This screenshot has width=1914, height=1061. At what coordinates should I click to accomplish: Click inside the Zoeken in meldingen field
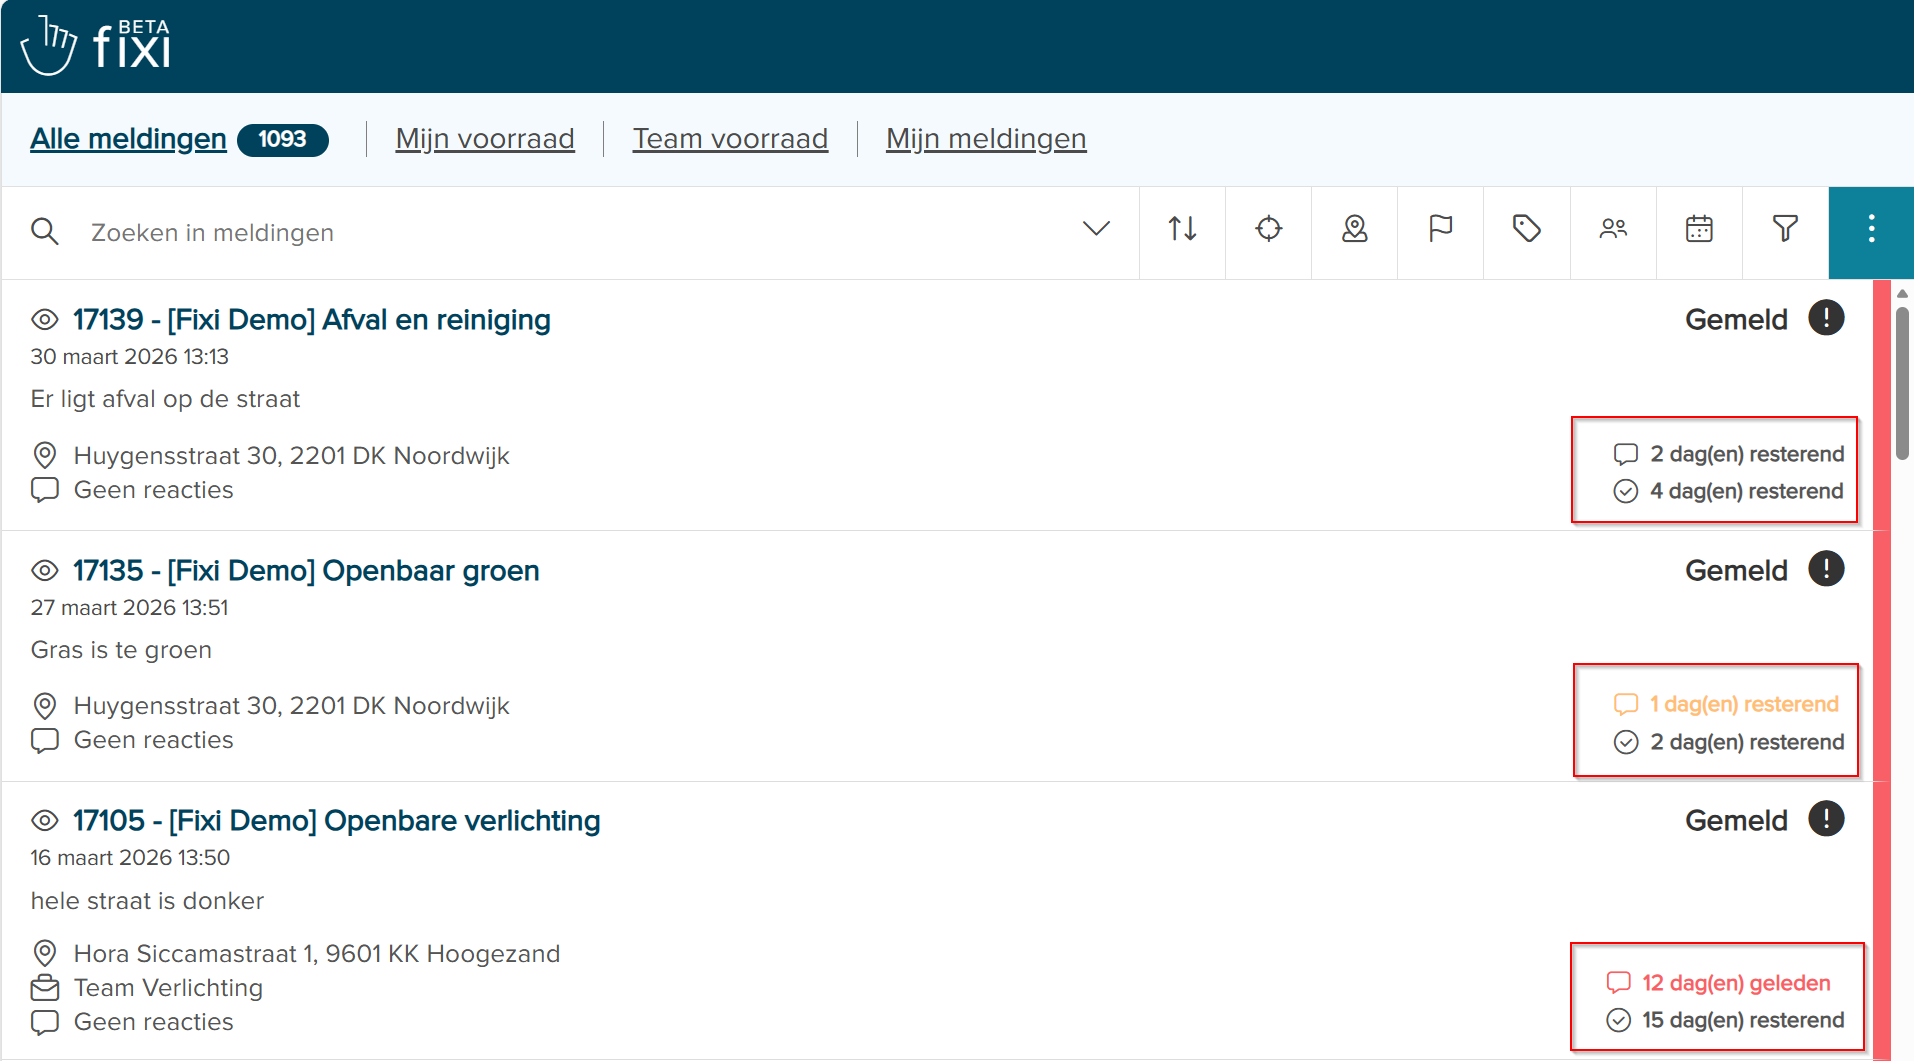(x=400, y=232)
